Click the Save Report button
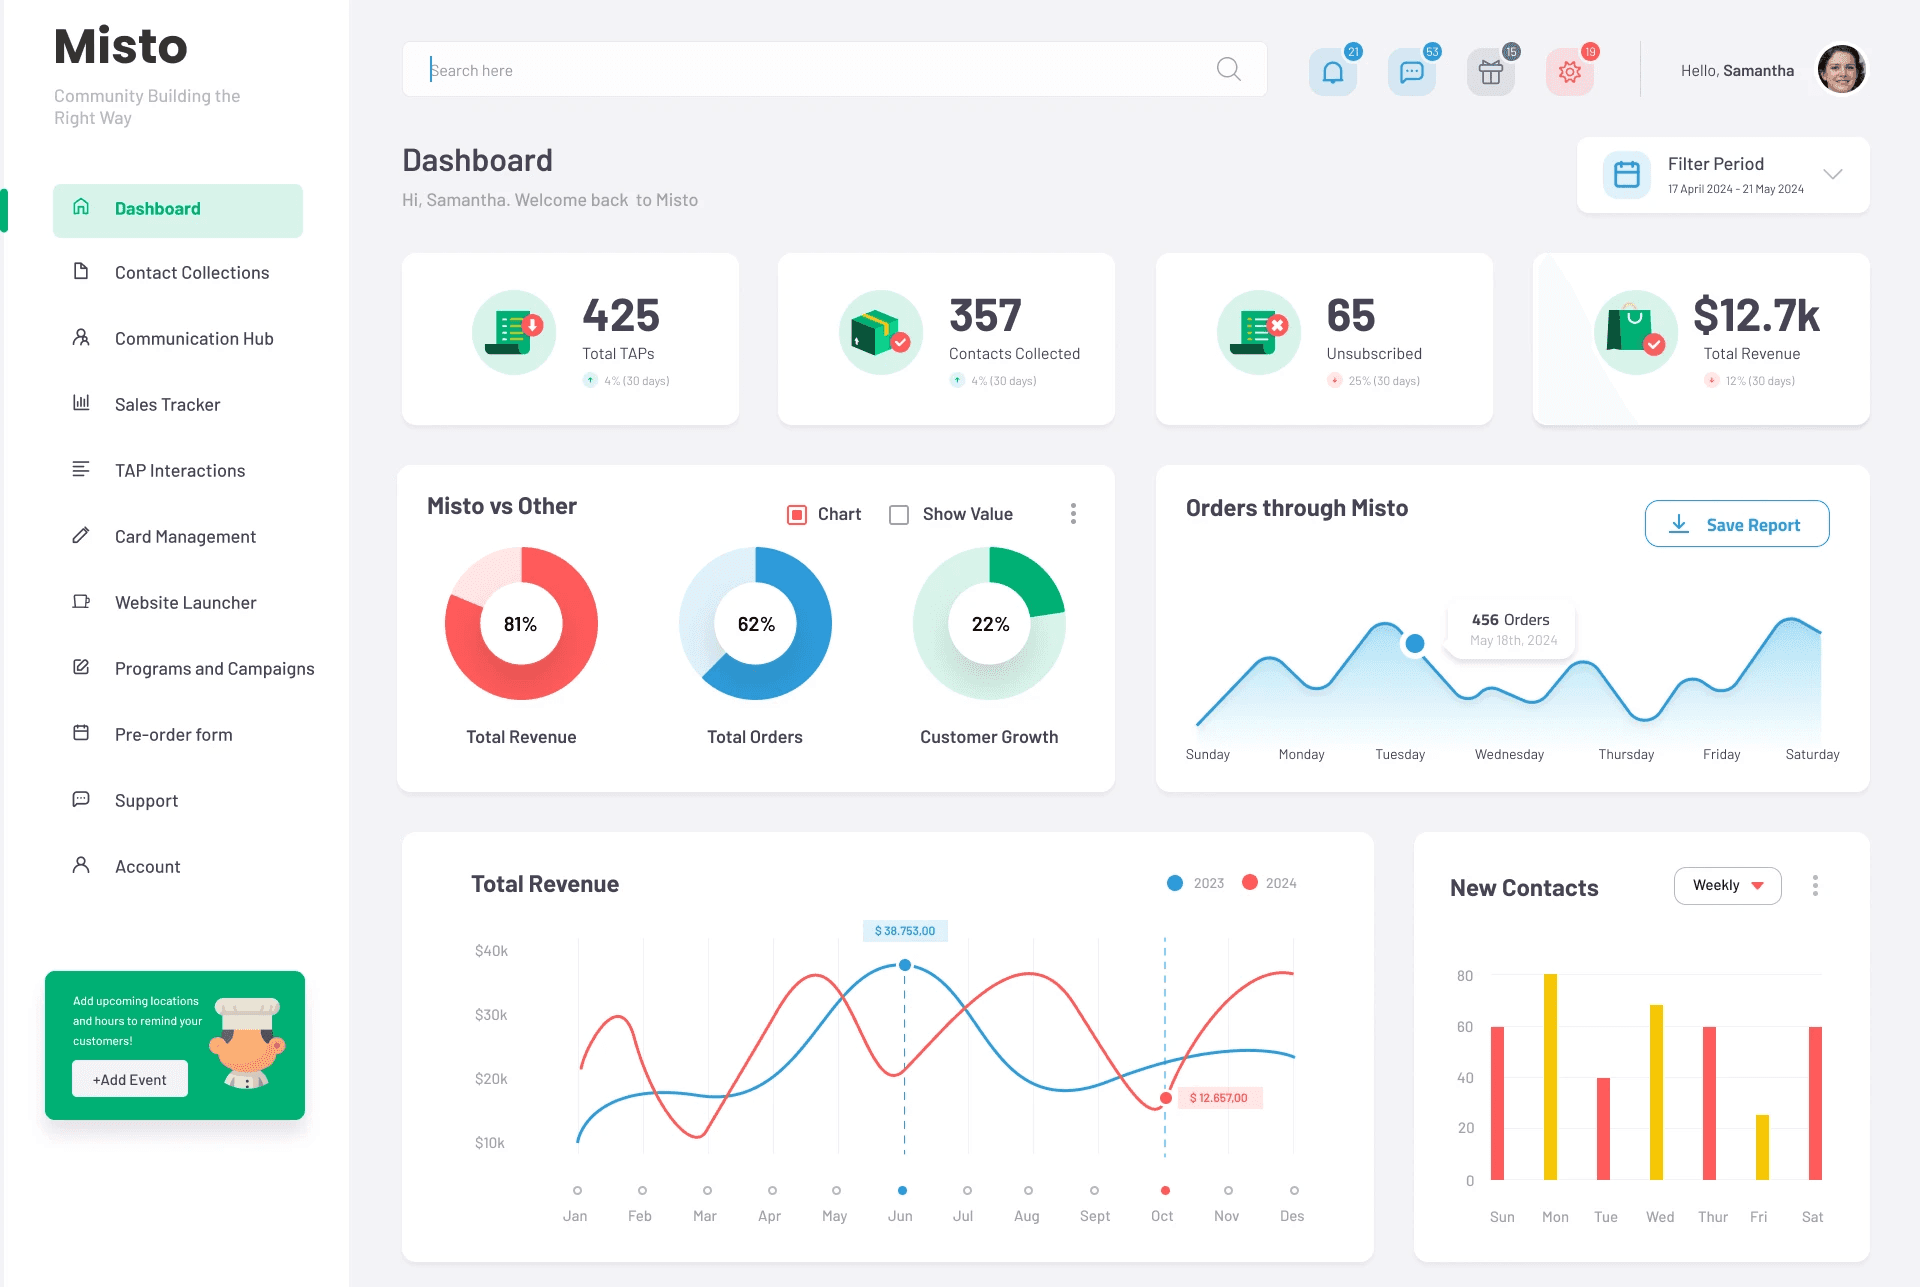Viewport: 1920px width, 1287px height. 1737,524
